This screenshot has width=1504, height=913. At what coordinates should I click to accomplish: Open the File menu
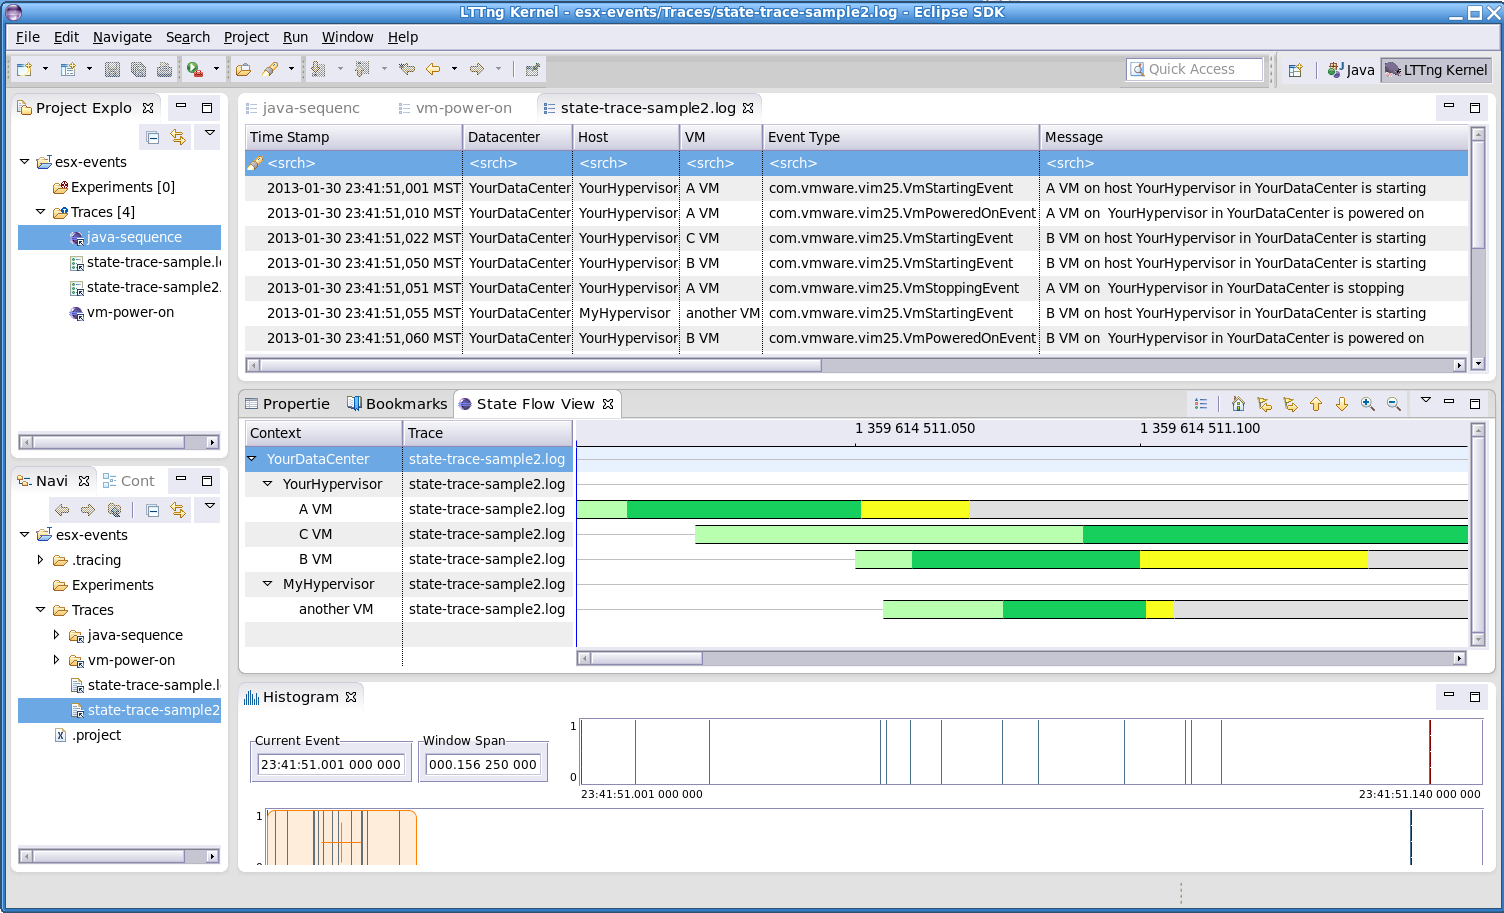(x=28, y=37)
